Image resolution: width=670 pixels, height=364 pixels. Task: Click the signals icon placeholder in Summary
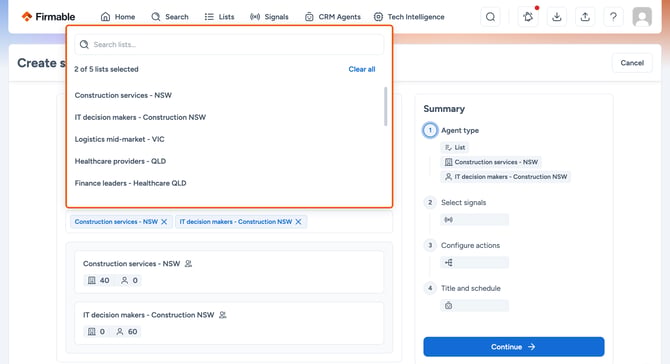point(448,220)
